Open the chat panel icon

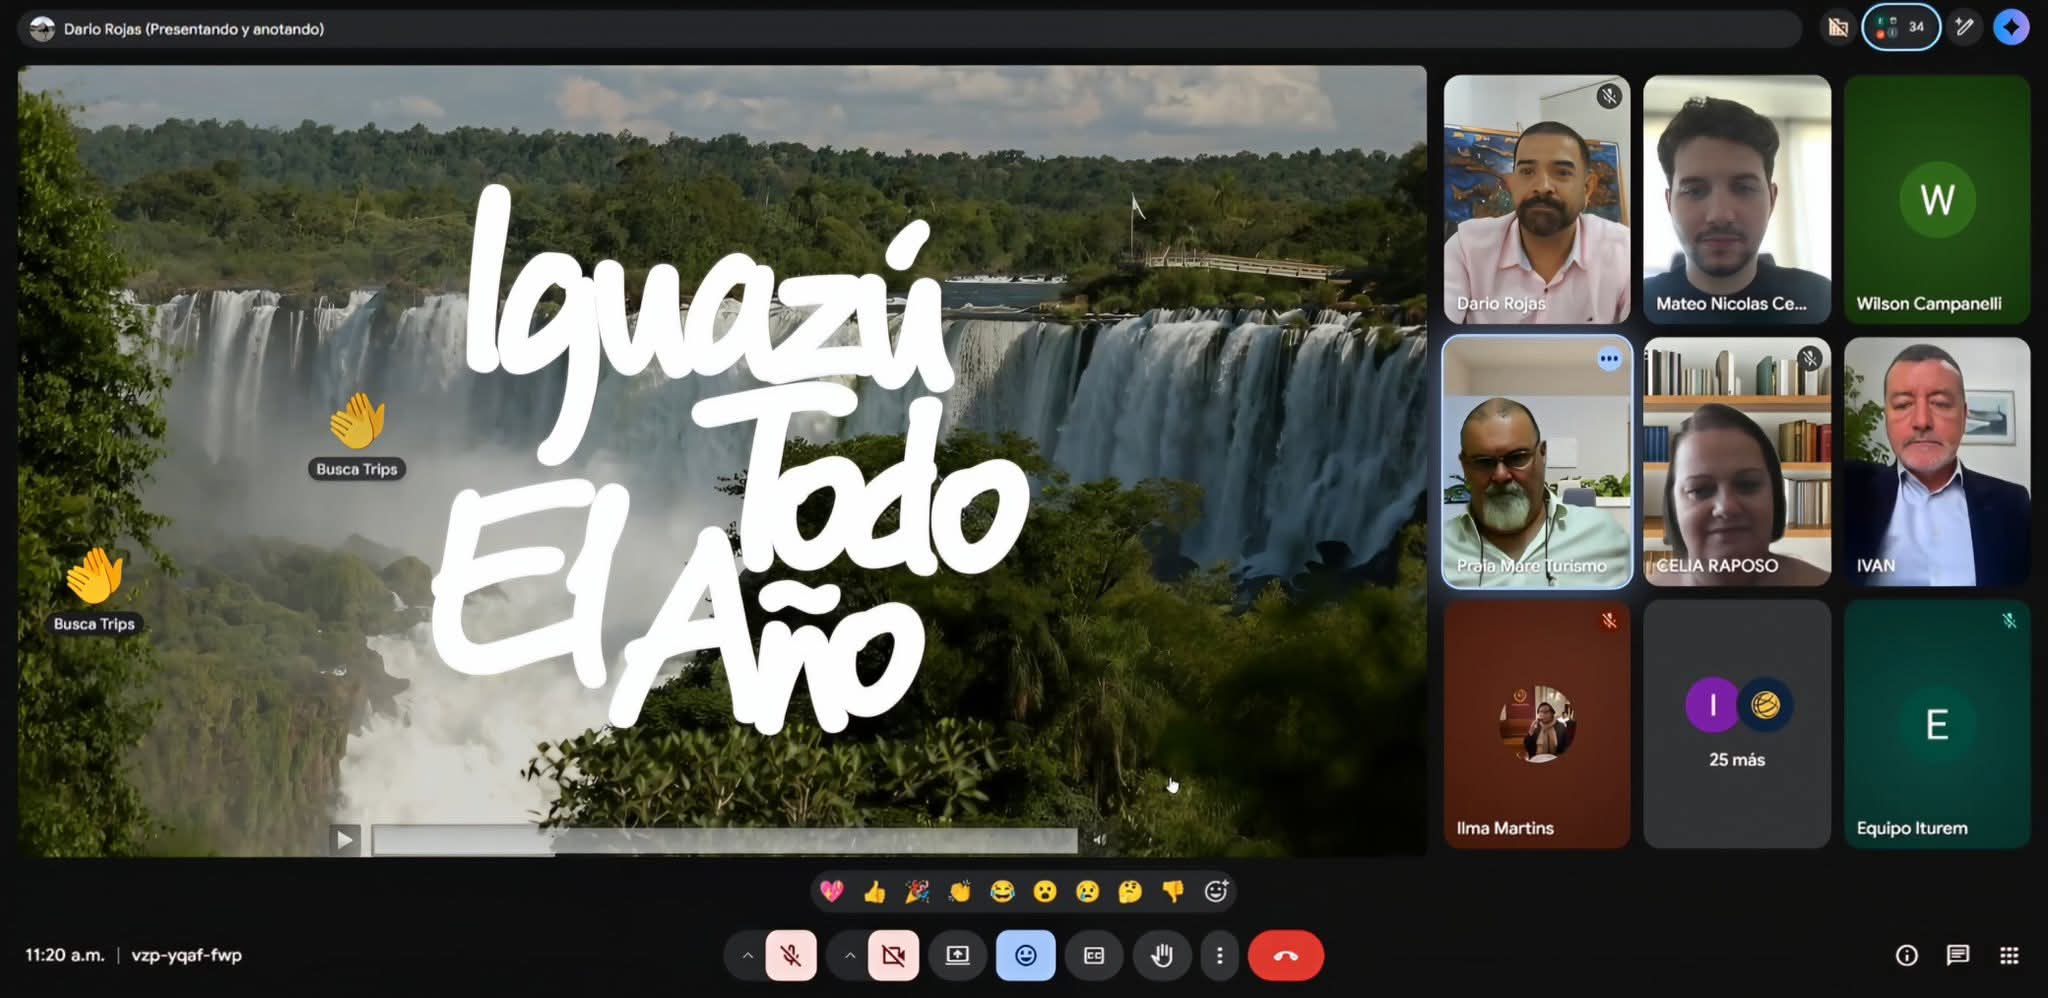coord(1957,956)
